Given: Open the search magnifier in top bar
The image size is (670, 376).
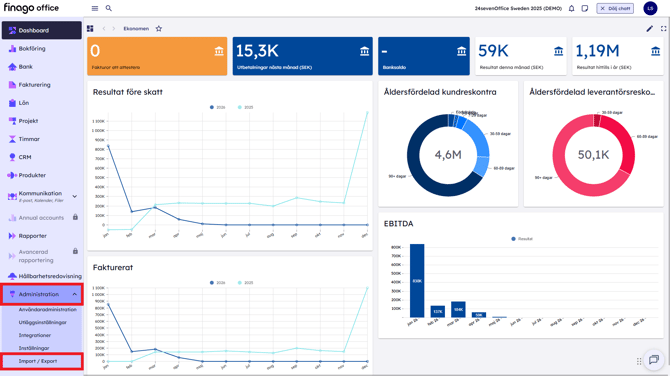Looking at the screenshot, I should point(109,8).
